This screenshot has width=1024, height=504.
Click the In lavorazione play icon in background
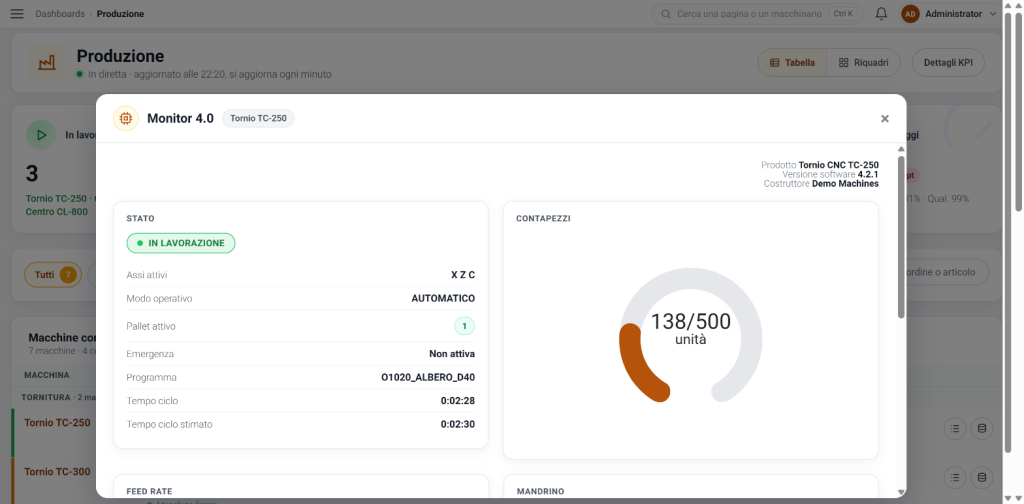[x=41, y=135]
